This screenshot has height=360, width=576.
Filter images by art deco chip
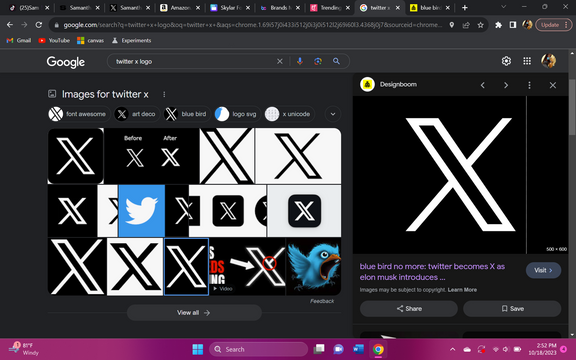tap(137, 114)
